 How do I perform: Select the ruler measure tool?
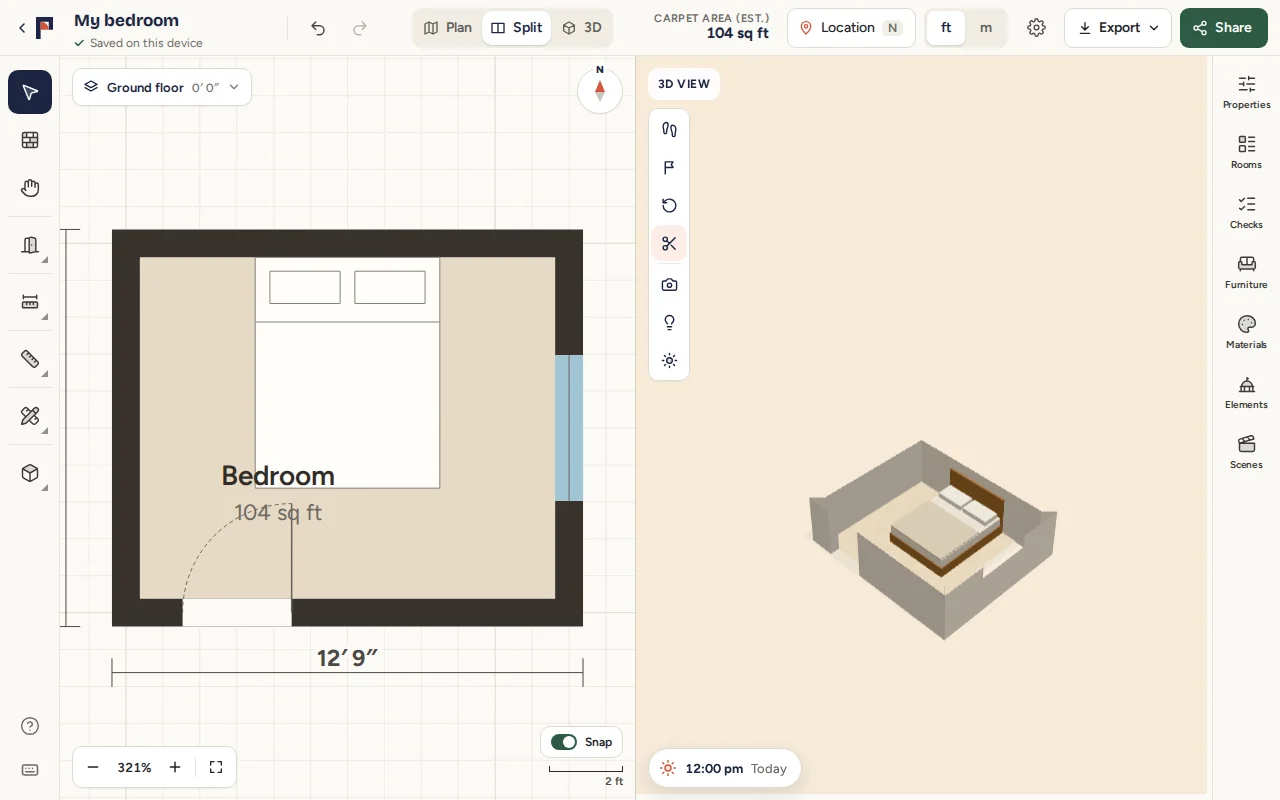coord(30,359)
